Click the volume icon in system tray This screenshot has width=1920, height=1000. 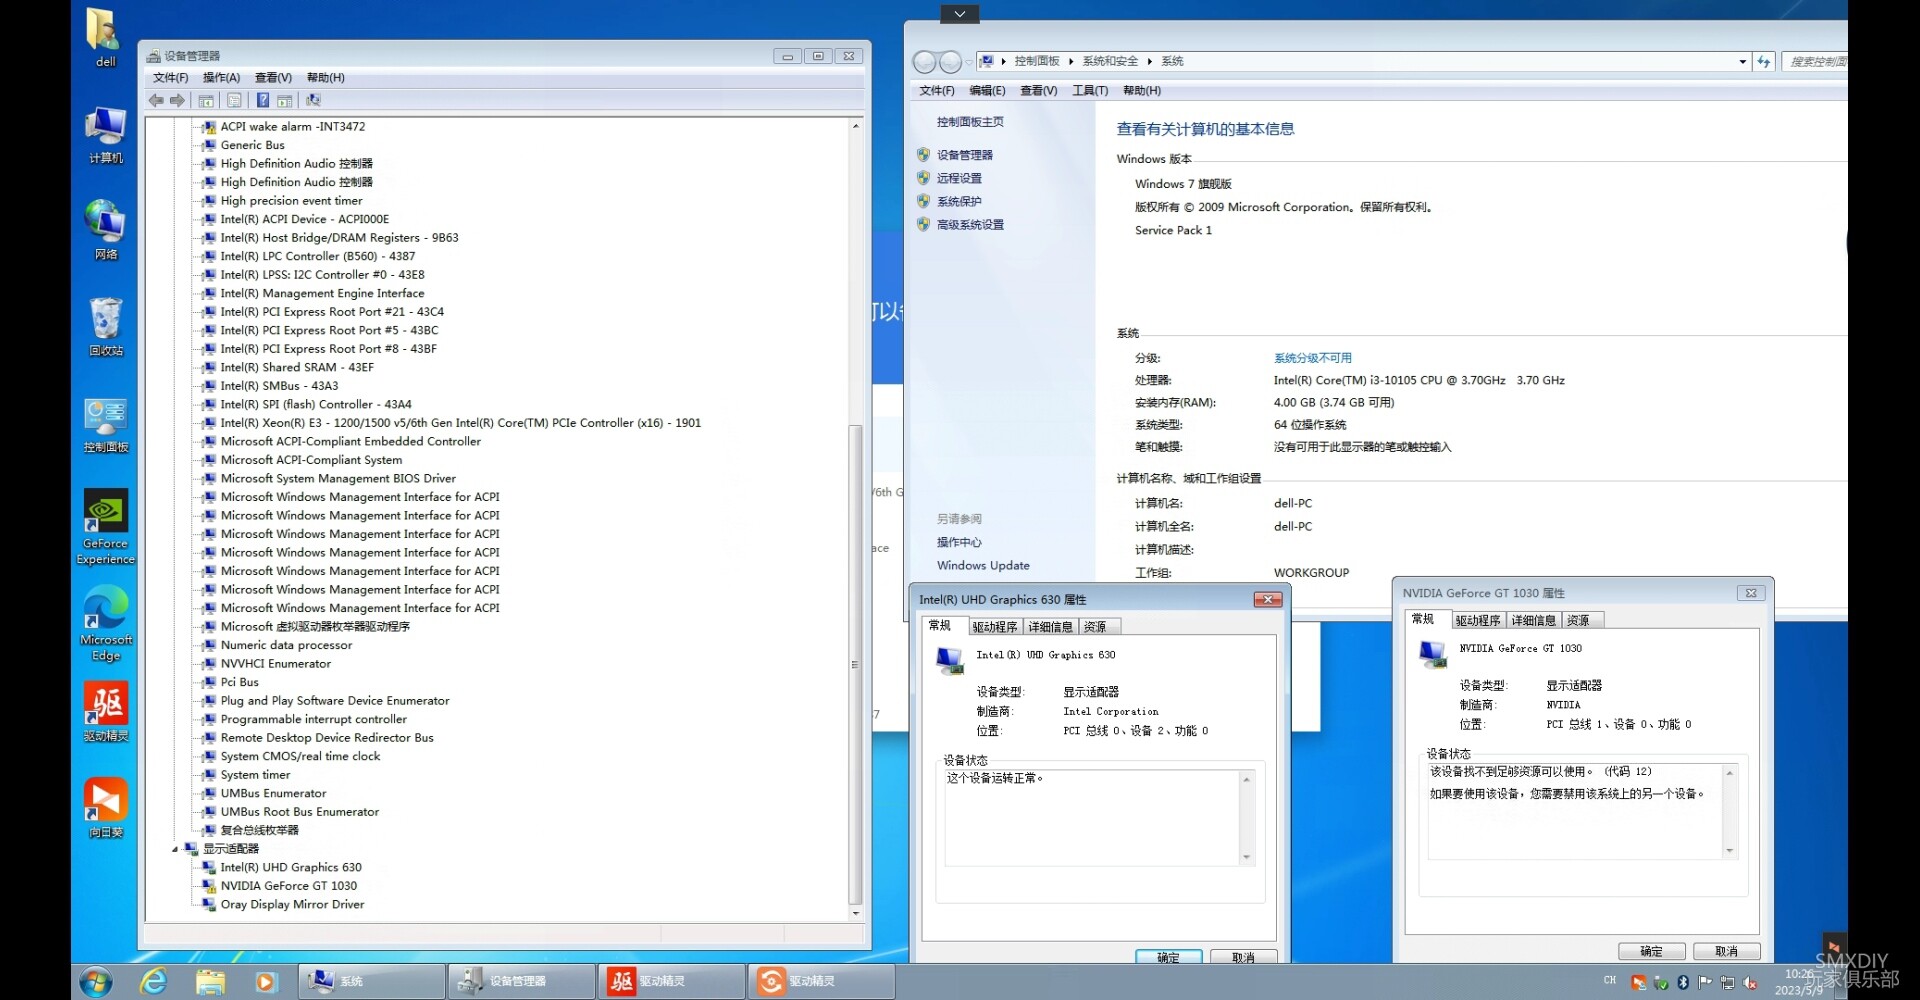[x=1750, y=982]
